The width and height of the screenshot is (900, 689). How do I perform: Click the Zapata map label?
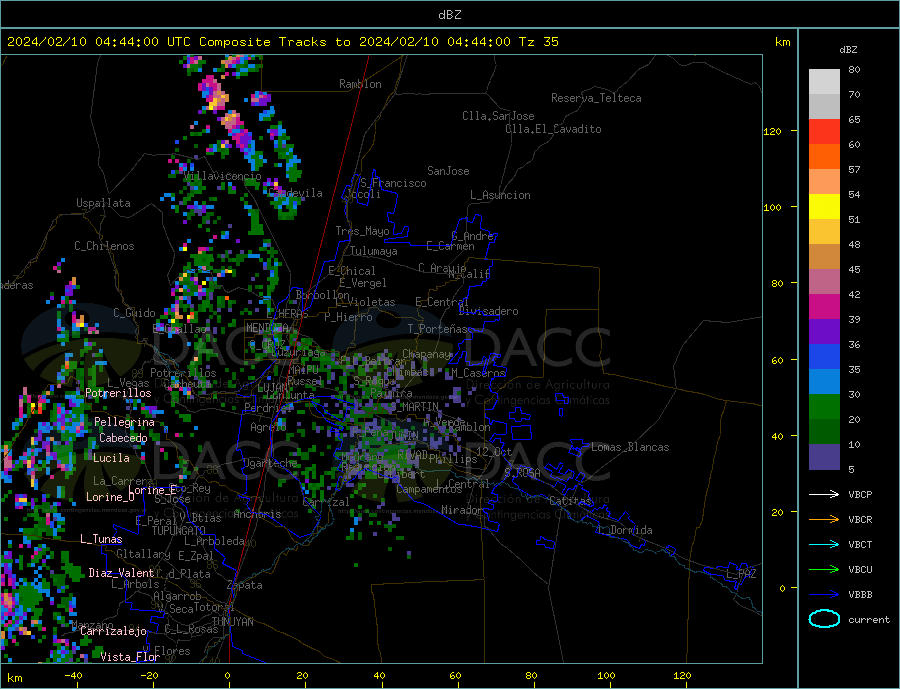245,585
